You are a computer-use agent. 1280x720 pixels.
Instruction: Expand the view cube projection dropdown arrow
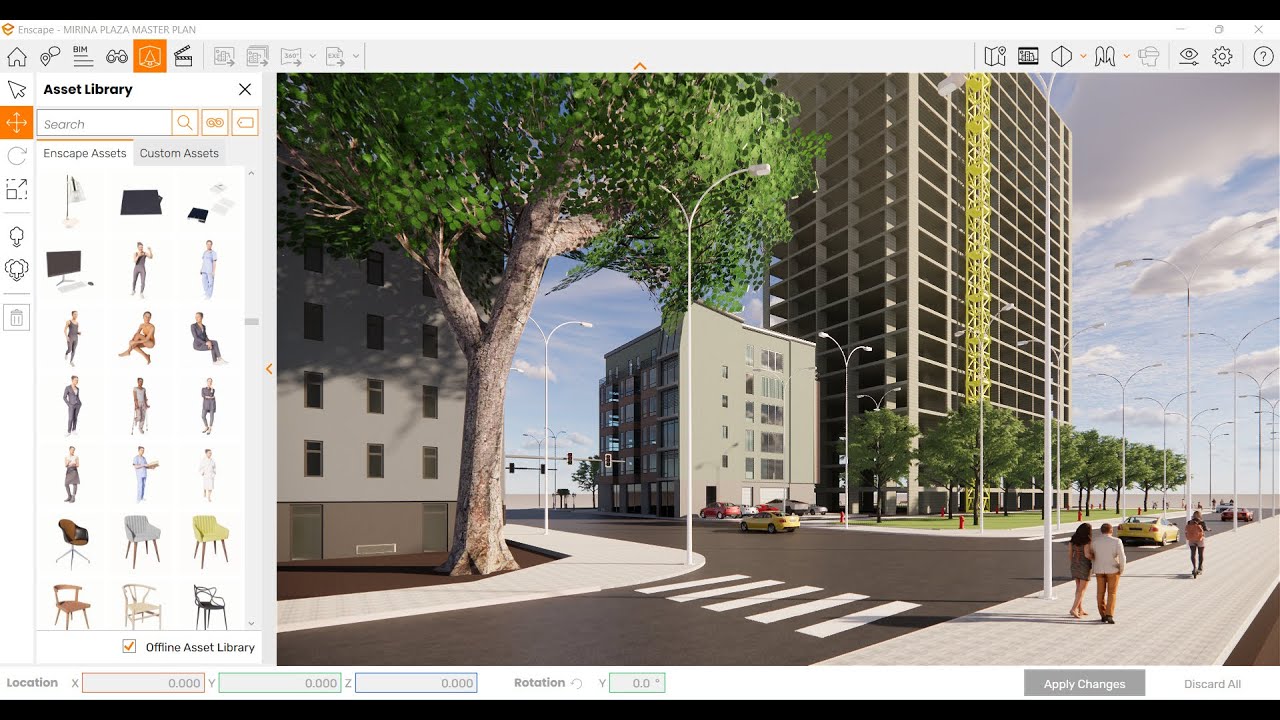[1083, 56]
